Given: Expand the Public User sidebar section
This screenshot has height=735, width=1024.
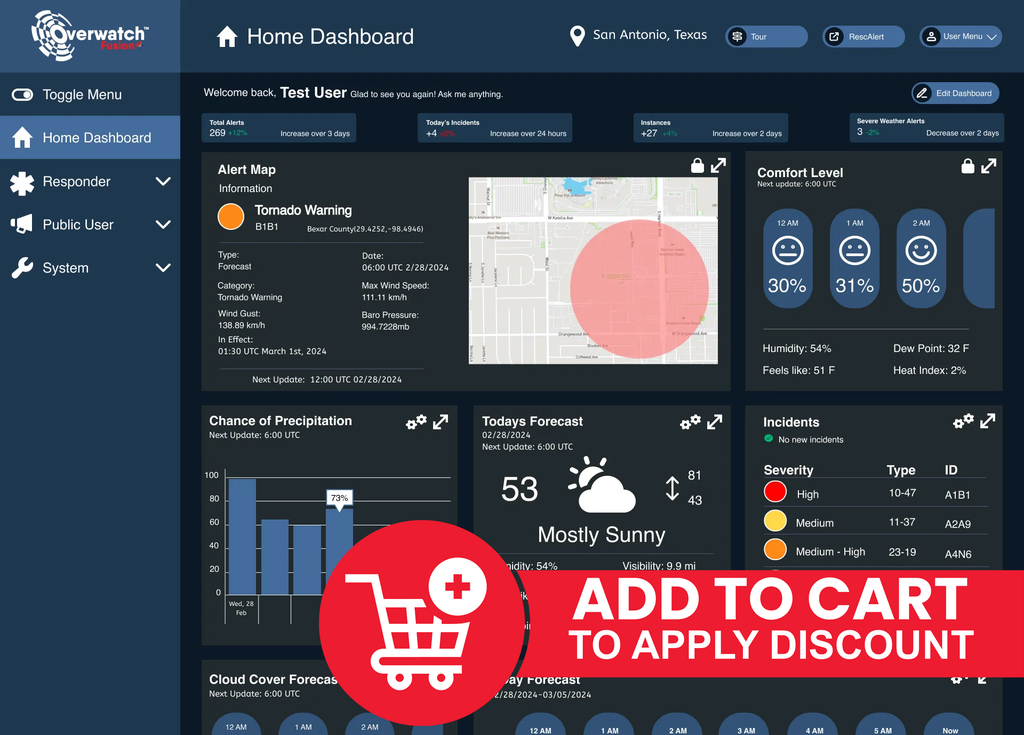Looking at the screenshot, I should pos(163,225).
